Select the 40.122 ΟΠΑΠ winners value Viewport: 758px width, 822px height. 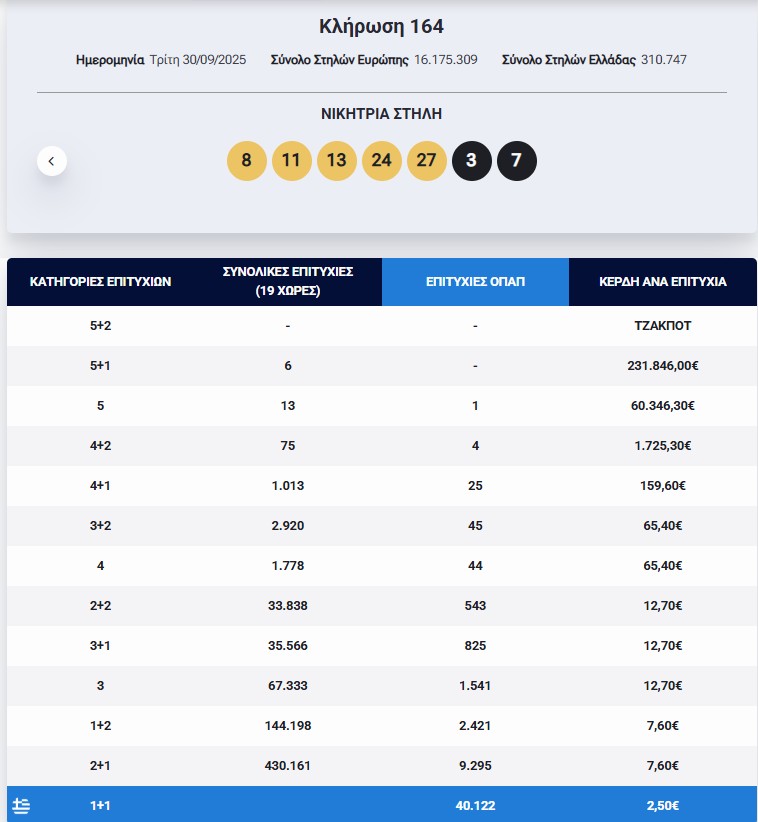pos(475,805)
